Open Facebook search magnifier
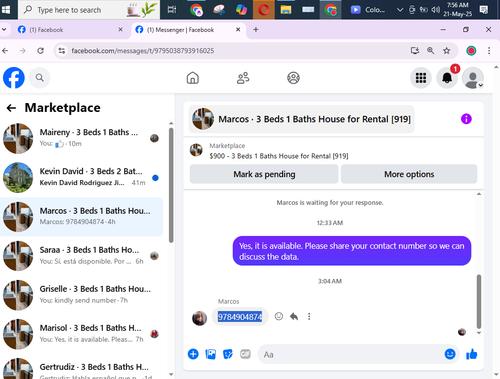 click(40, 78)
